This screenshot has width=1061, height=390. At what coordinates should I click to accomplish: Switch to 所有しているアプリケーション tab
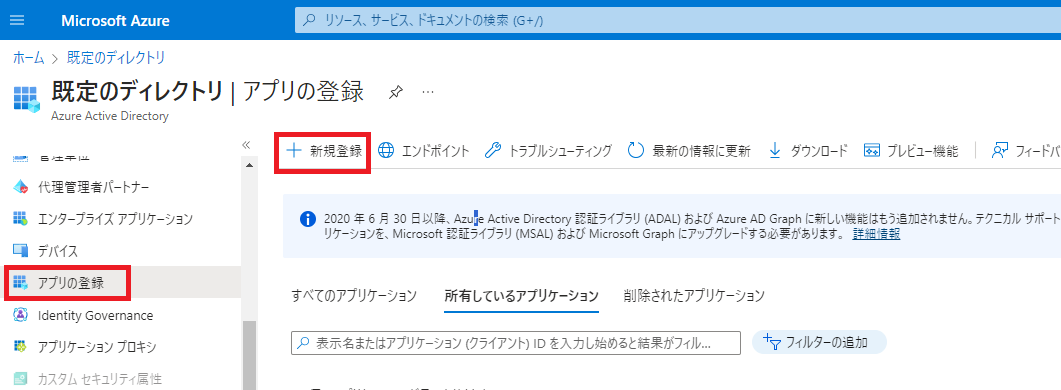coord(522,296)
